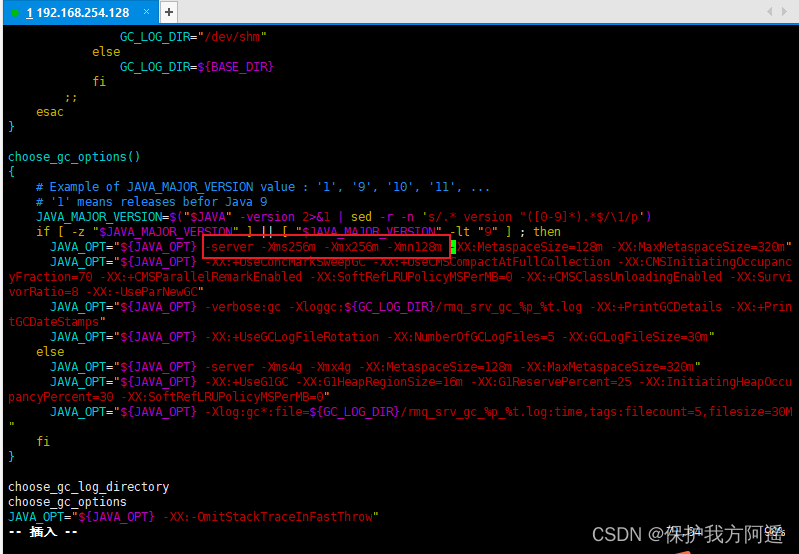Go to next tab with right arrow
This screenshot has width=799, height=554.
pos(784,12)
